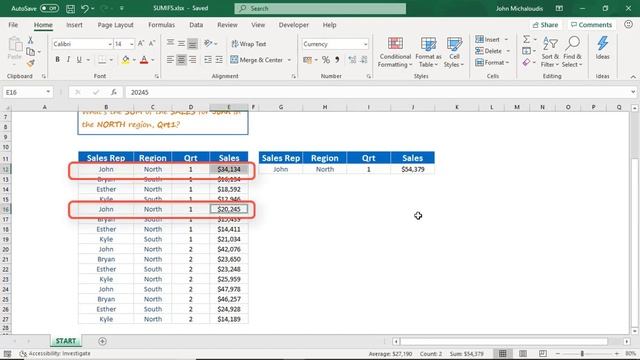Open the font size 14 dropdown
The width and height of the screenshot is (640, 360).
131,44
